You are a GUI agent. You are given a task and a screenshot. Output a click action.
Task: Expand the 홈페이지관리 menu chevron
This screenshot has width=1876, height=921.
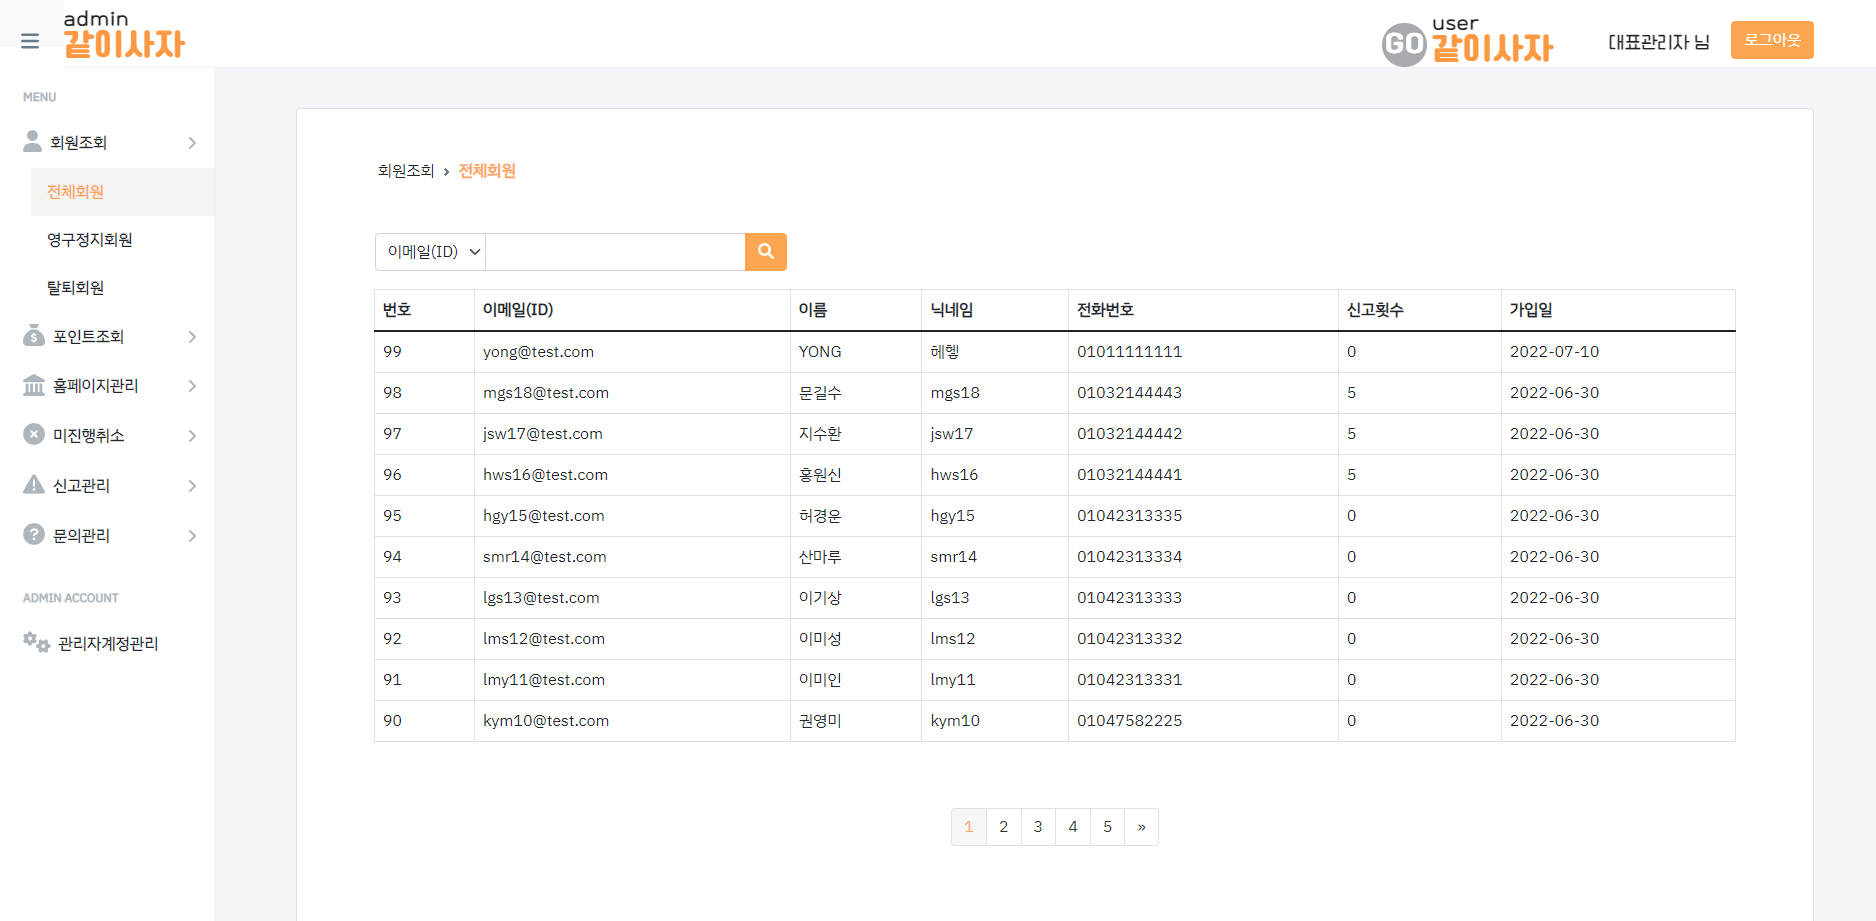click(x=192, y=386)
